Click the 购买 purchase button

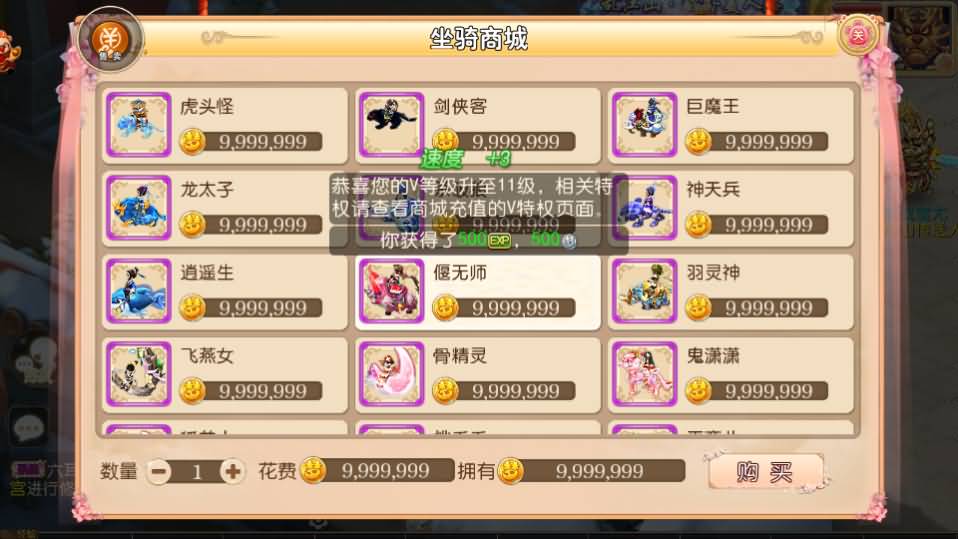point(765,472)
